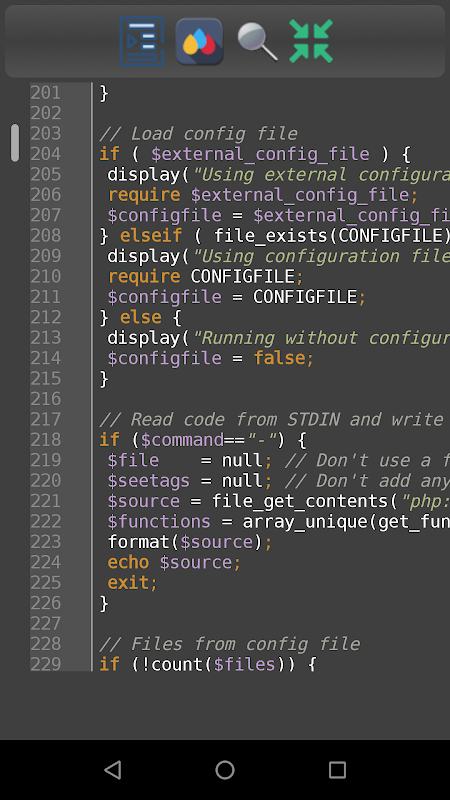The image size is (450, 800).
Task: Tap the Android home circle button
Action: coord(225,769)
